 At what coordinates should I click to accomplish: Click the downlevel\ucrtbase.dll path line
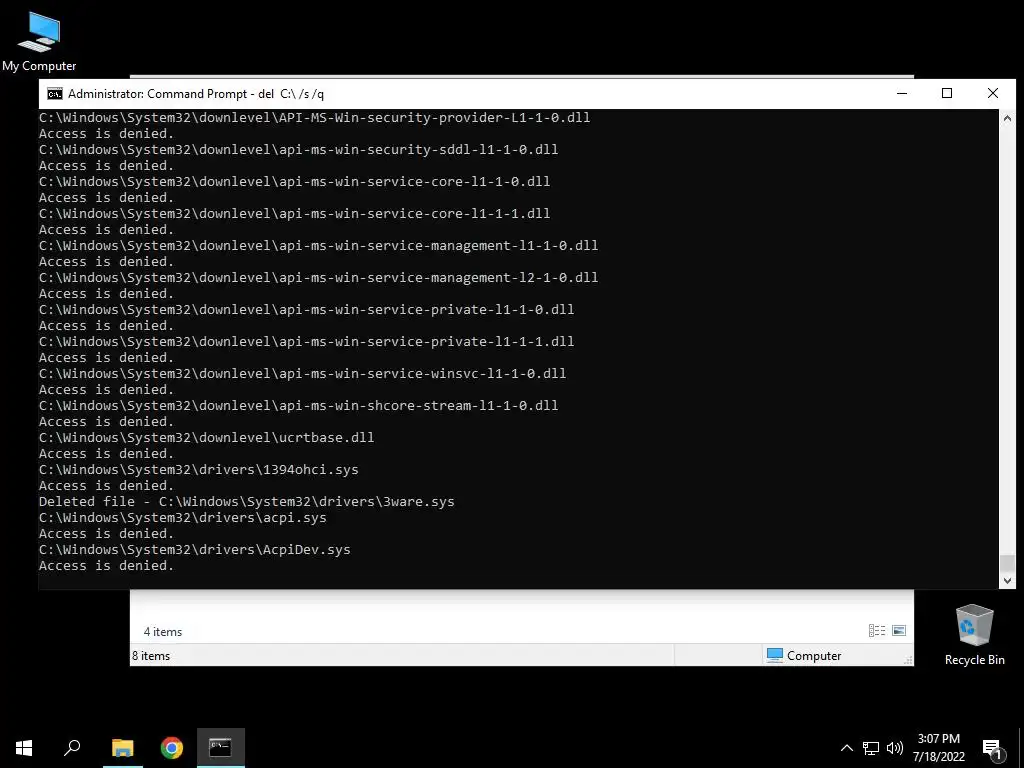[x=206, y=438]
